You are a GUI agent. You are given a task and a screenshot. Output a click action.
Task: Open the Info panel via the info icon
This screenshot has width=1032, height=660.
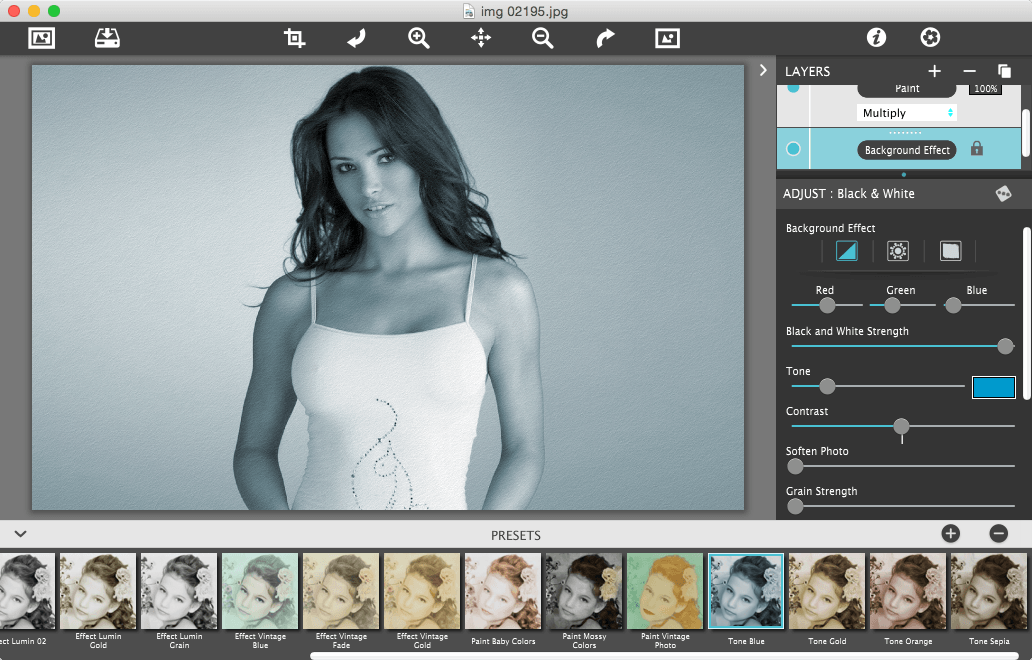(874, 37)
